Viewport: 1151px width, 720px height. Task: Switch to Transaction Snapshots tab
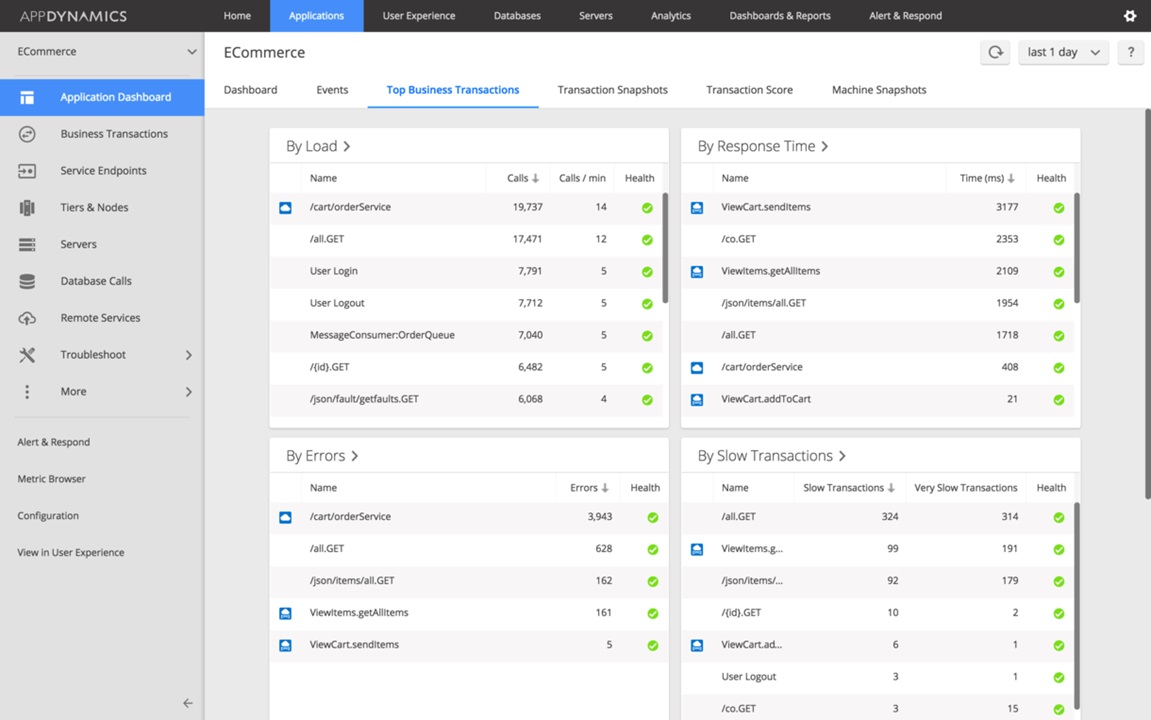(x=612, y=90)
